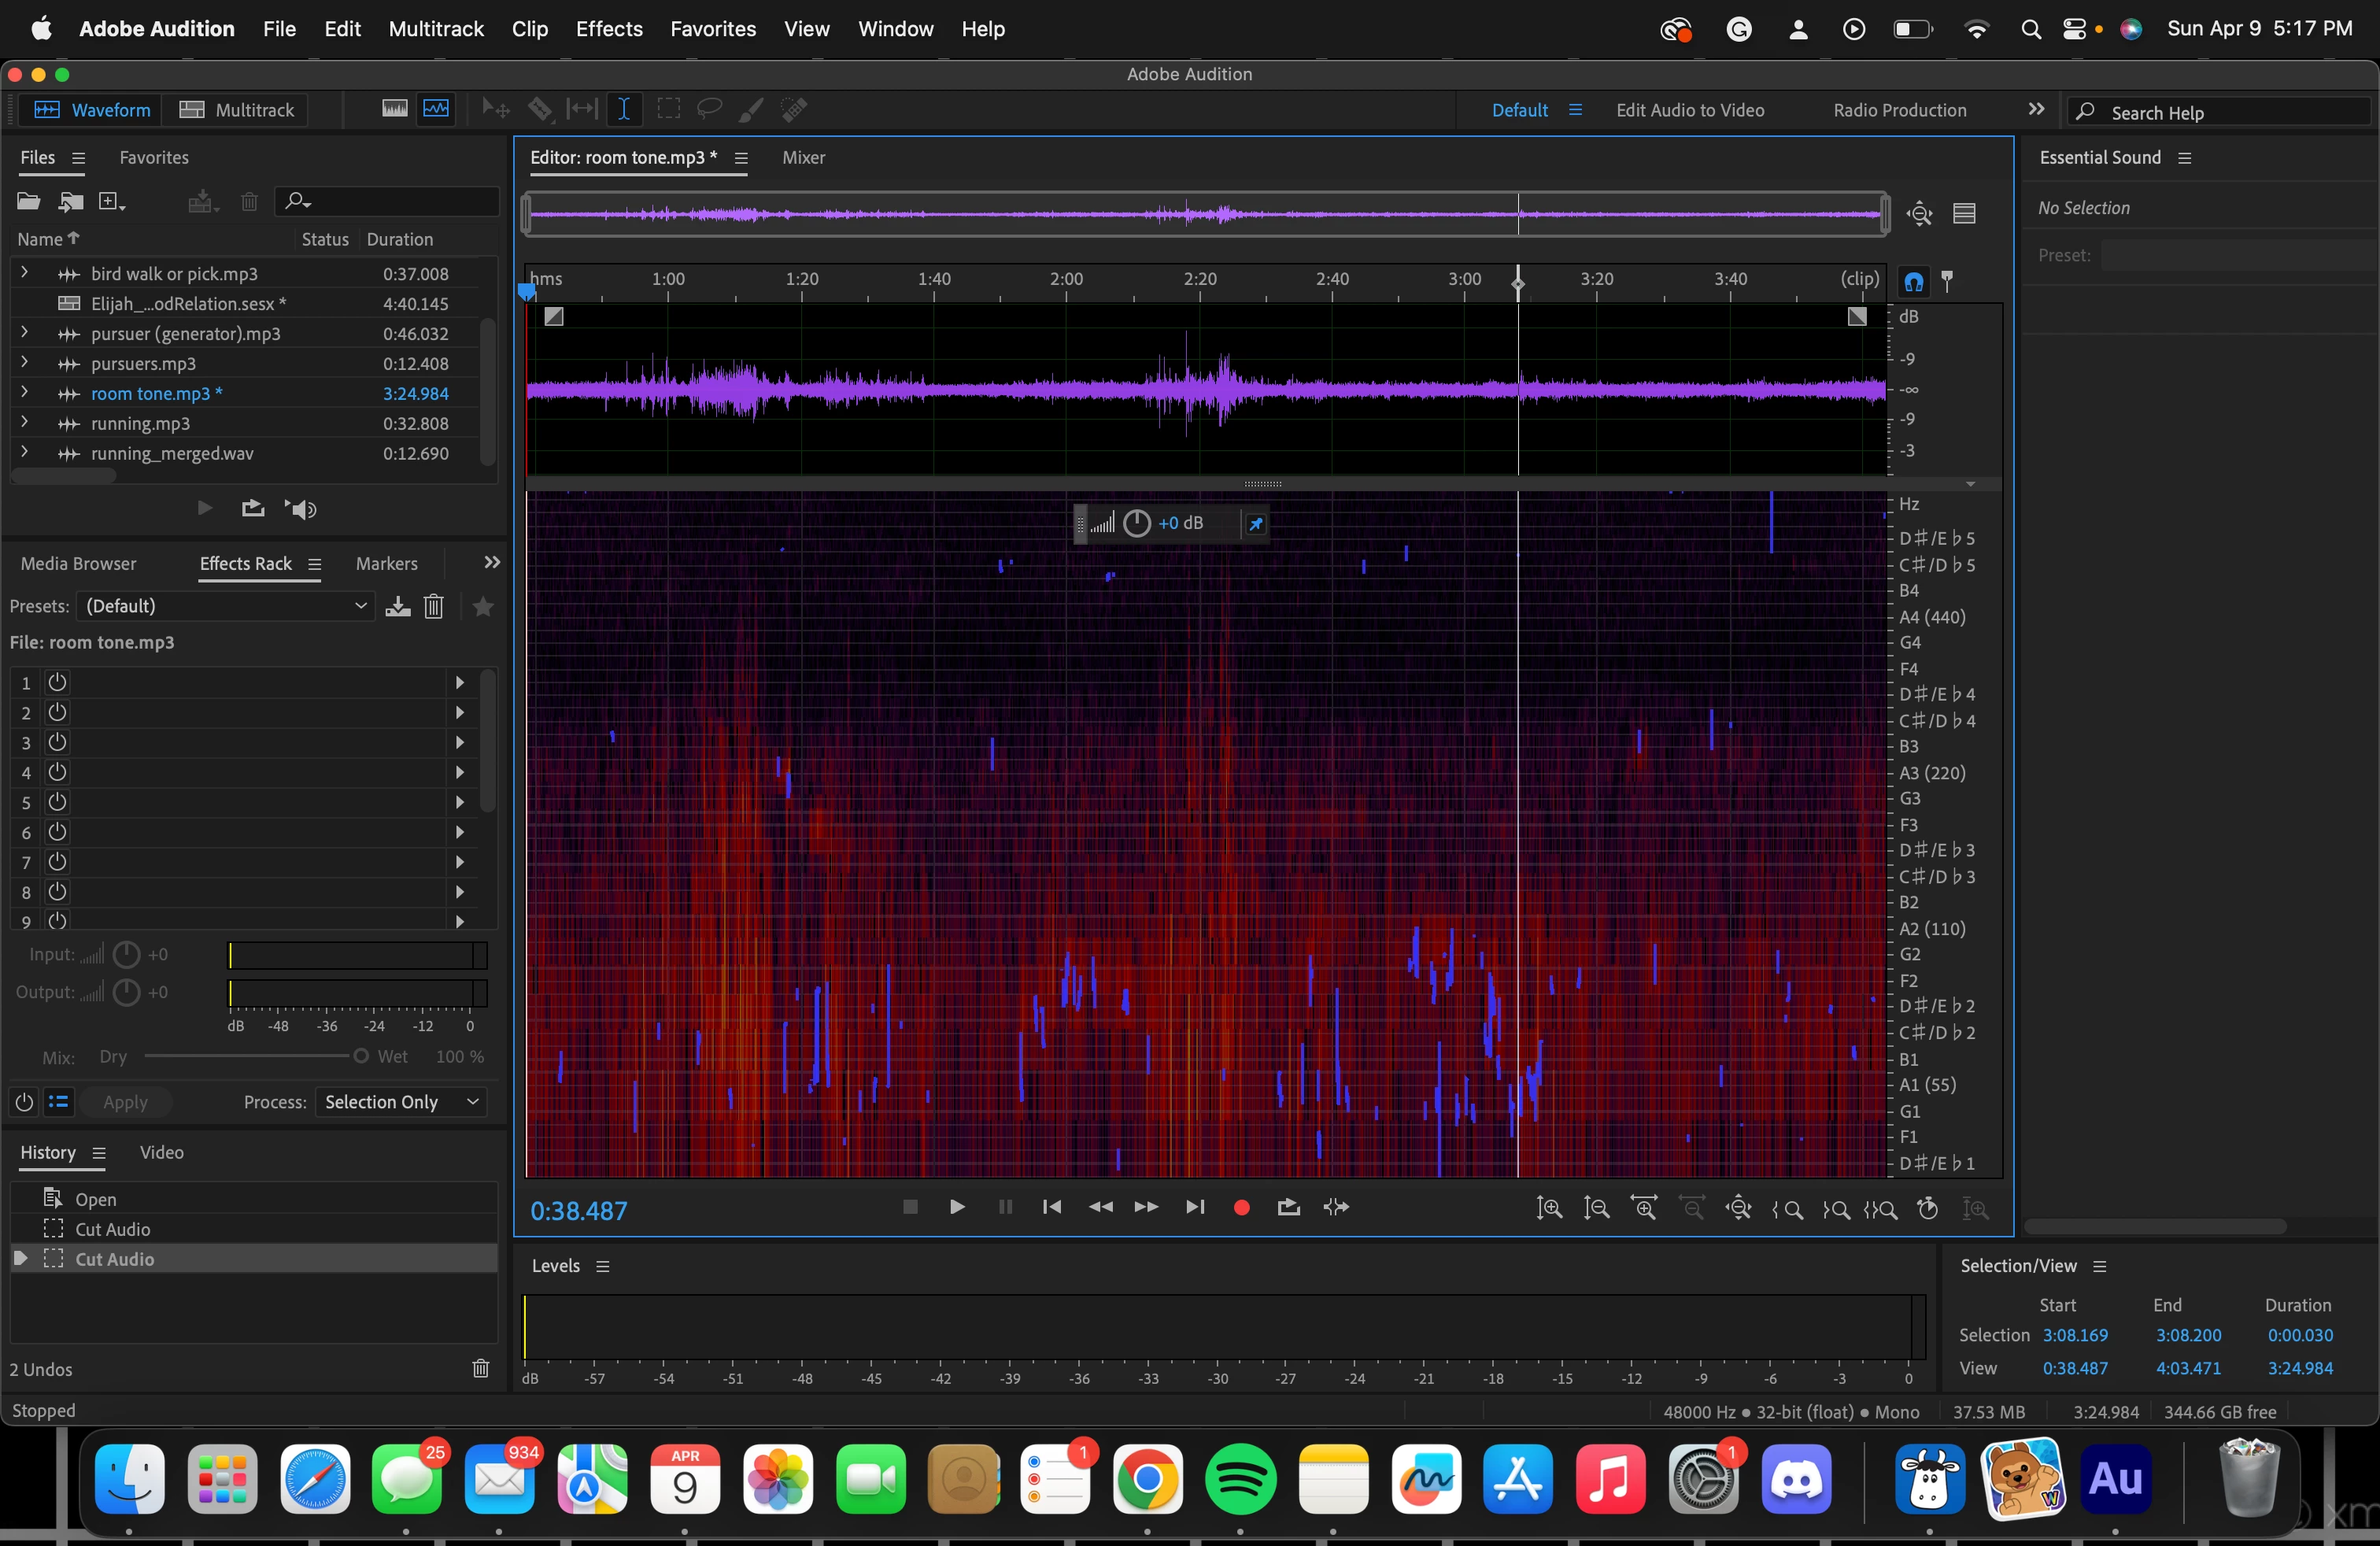This screenshot has height=1546, width=2380.
Task: Select the Spot Healing Brush tool
Action: (794, 110)
